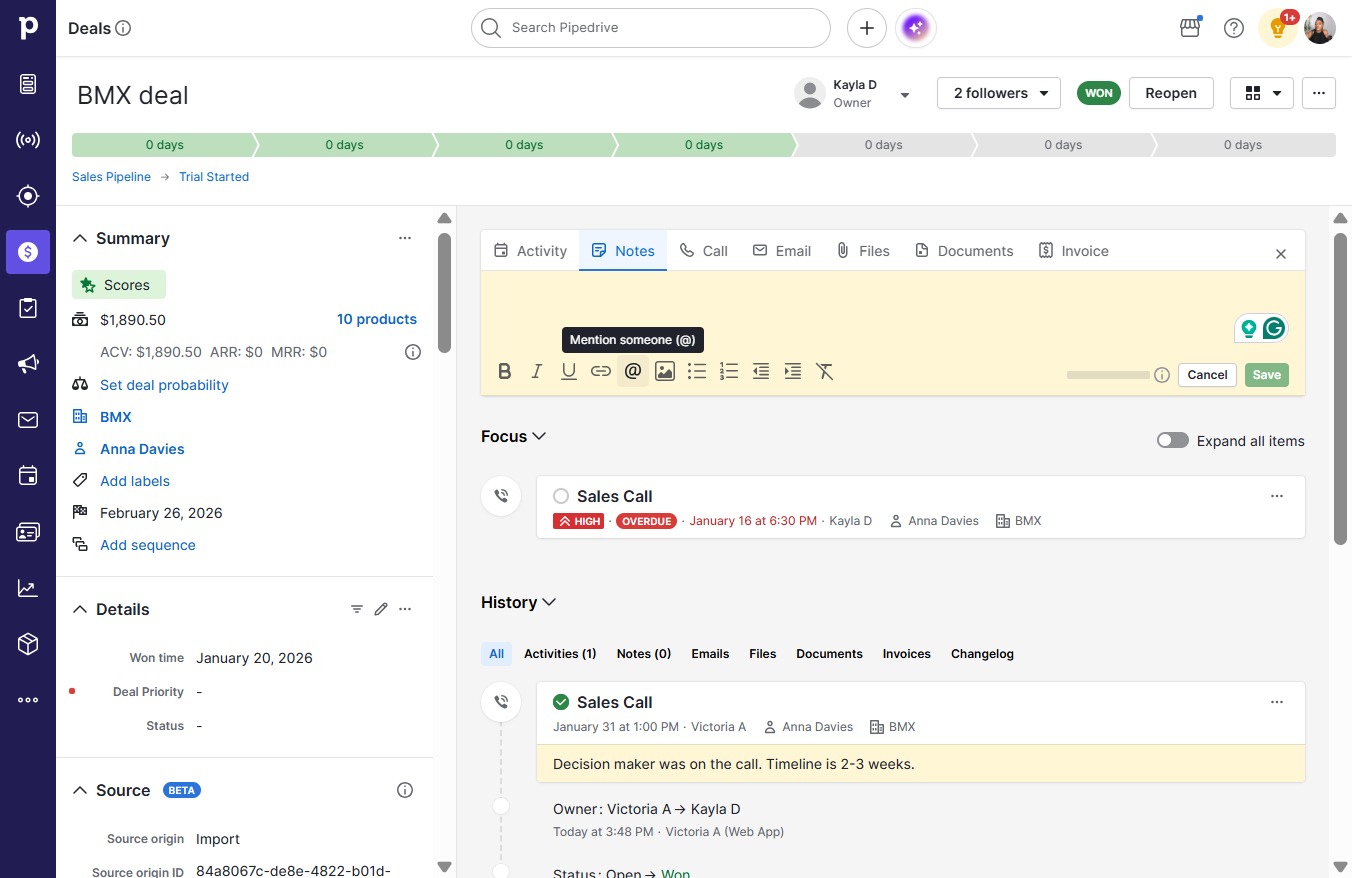Image resolution: width=1352 pixels, height=878 pixels.
Task: Open the BMX organization link in Summary
Action: pos(116,417)
